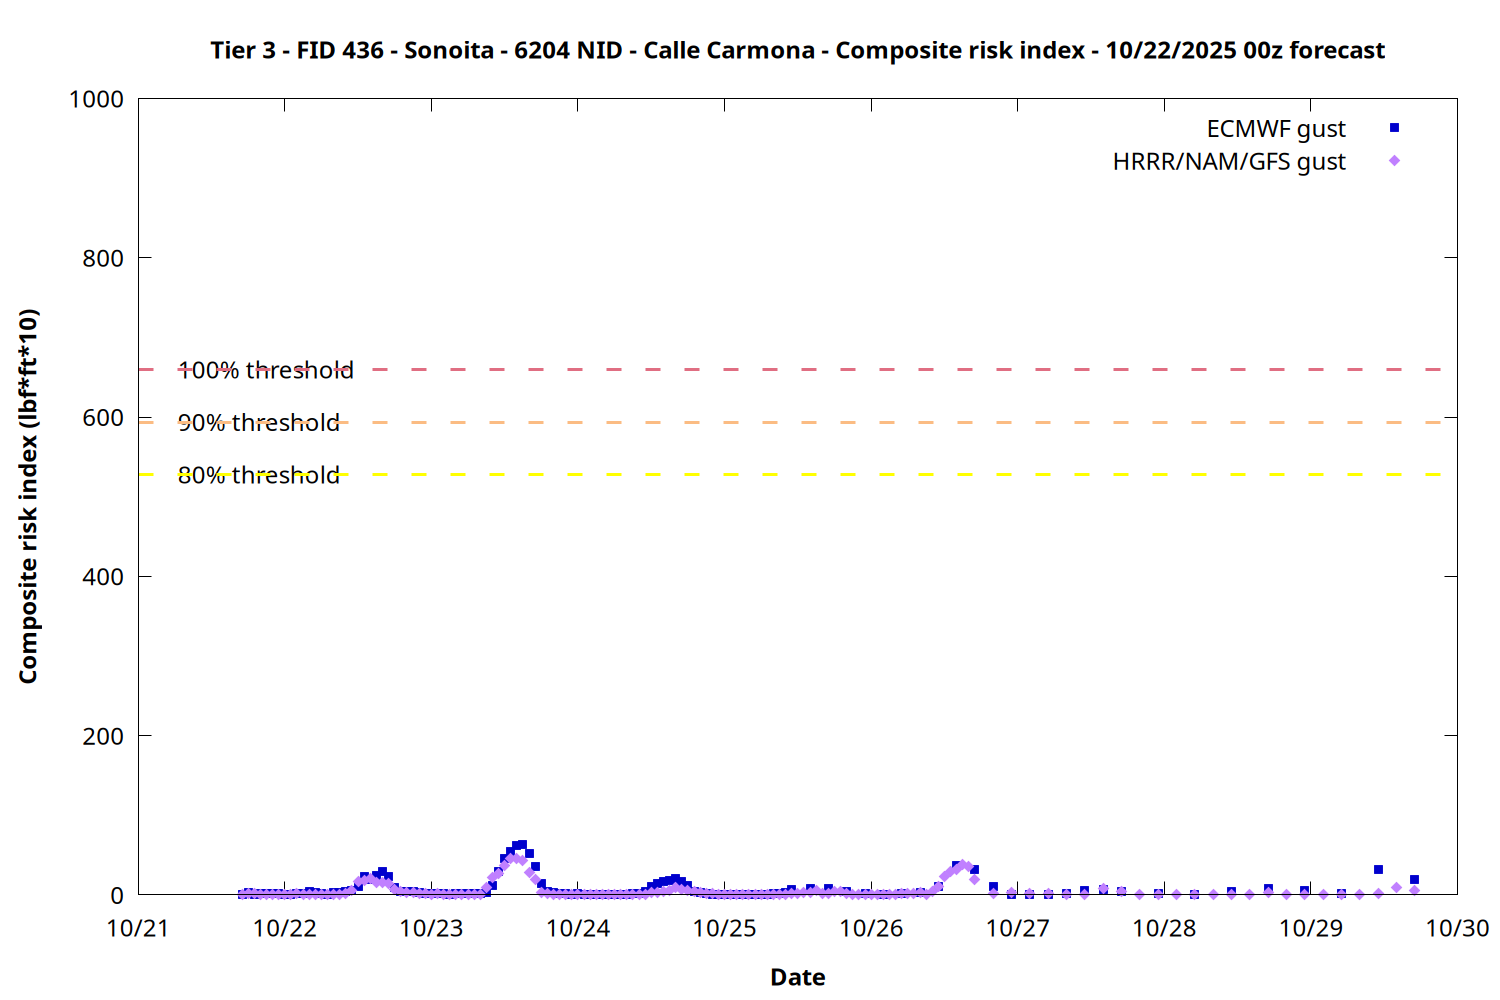Select the ECMWF gust legend label
The image size is (1500, 1000).
coord(1275,129)
